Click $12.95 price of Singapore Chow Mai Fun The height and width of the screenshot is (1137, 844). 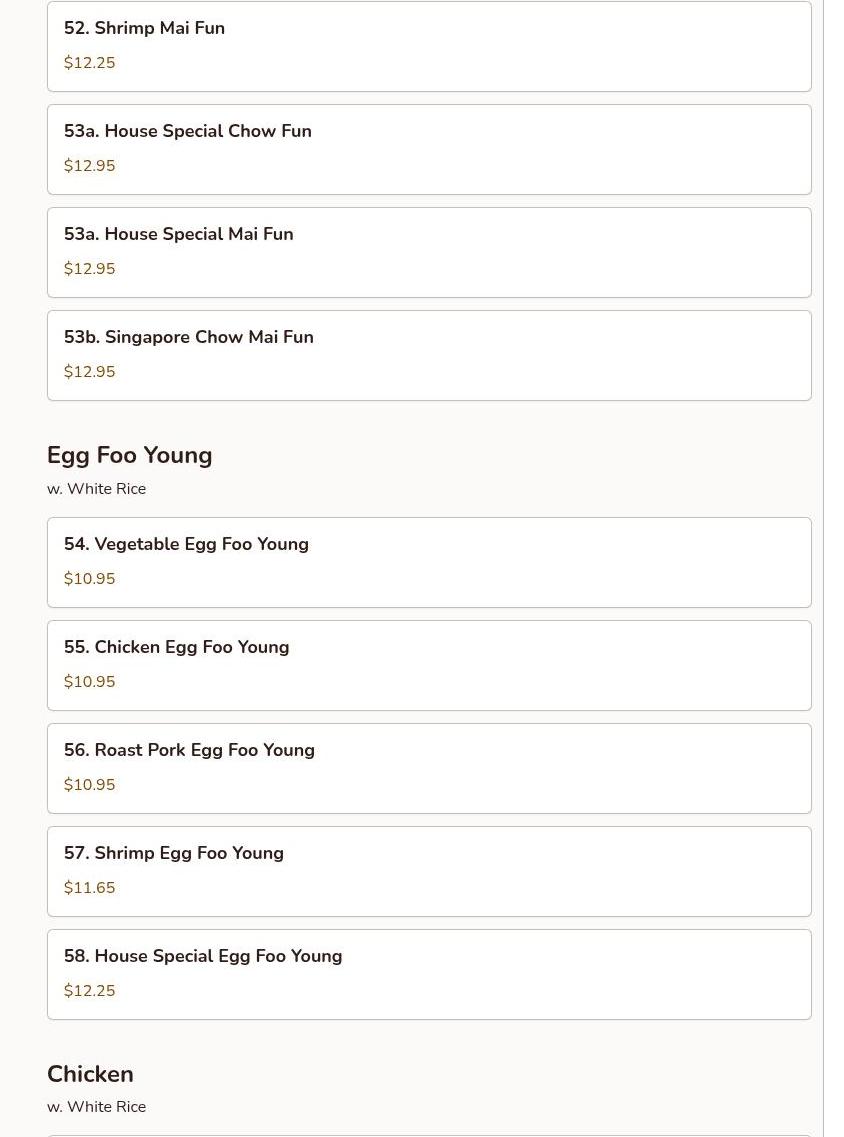point(89,372)
